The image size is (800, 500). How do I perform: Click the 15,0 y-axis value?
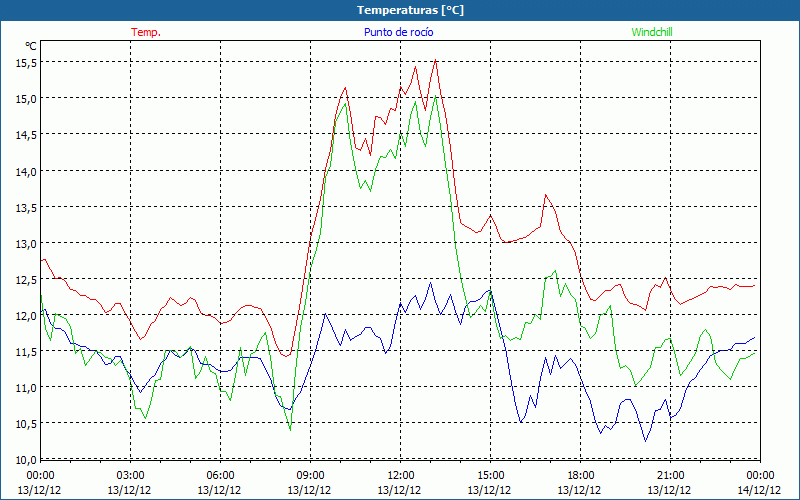click(27, 99)
